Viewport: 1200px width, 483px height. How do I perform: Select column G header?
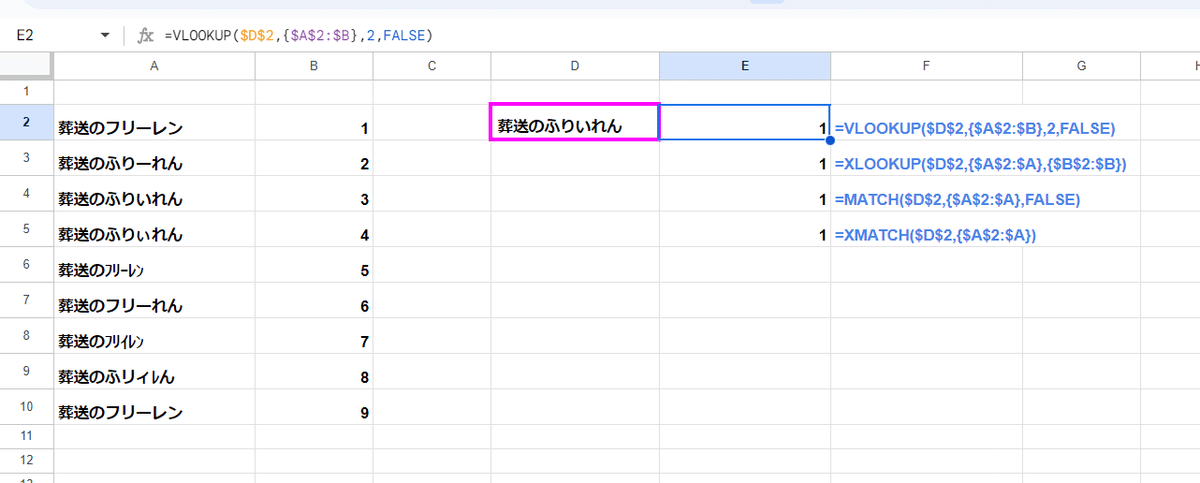click(x=1081, y=65)
